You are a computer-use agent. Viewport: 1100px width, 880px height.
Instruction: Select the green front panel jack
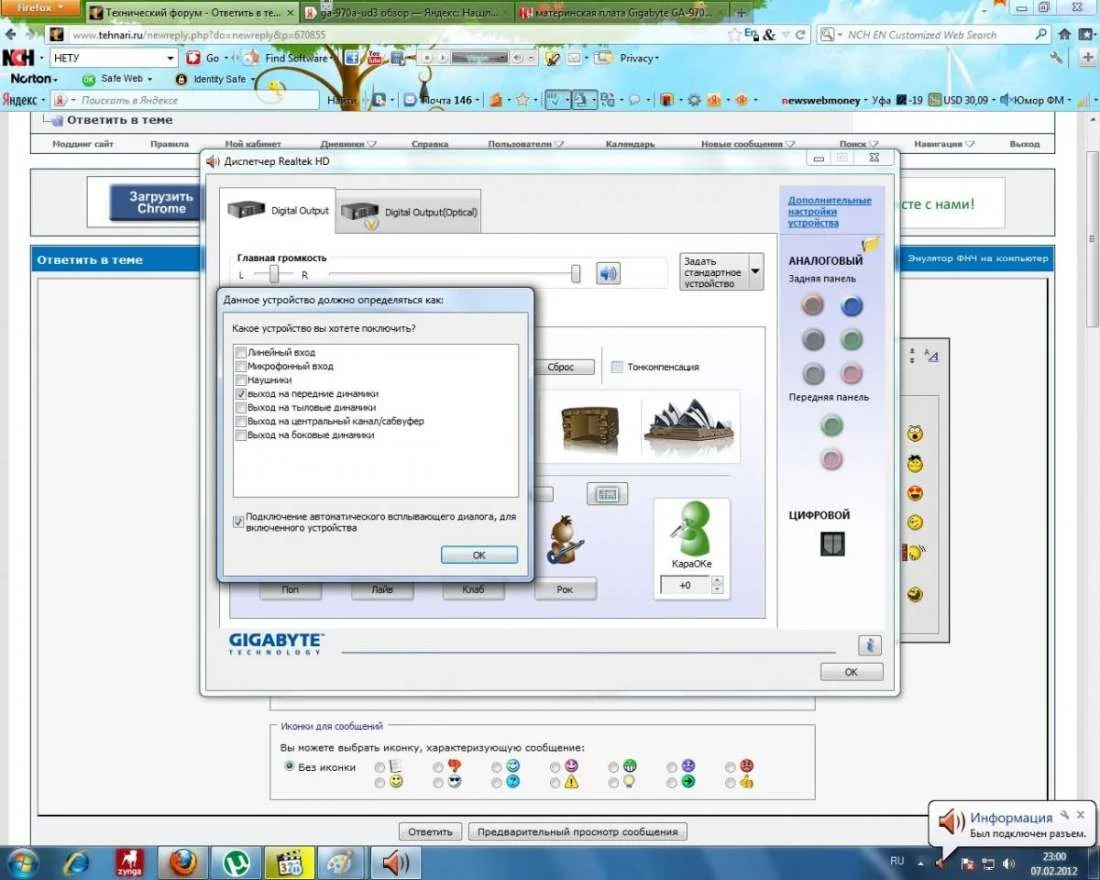tap(831, 425)
